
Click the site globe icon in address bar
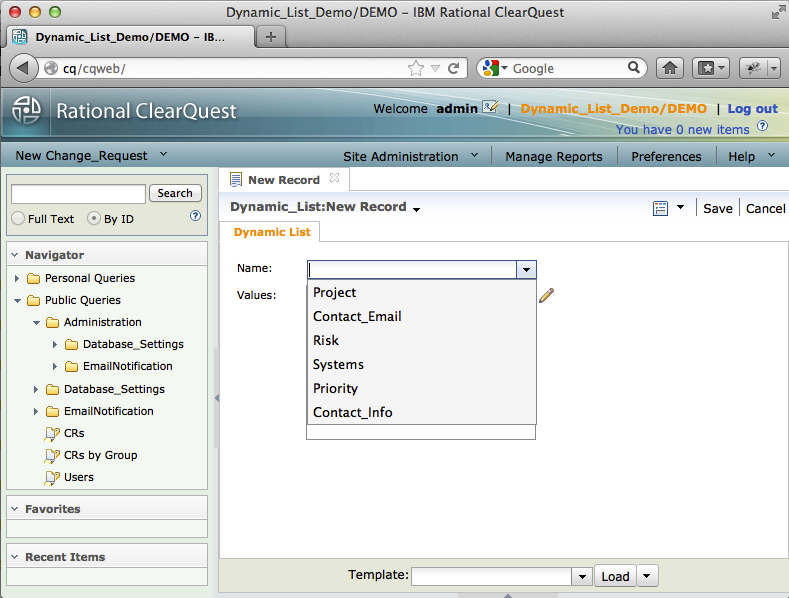51,68
